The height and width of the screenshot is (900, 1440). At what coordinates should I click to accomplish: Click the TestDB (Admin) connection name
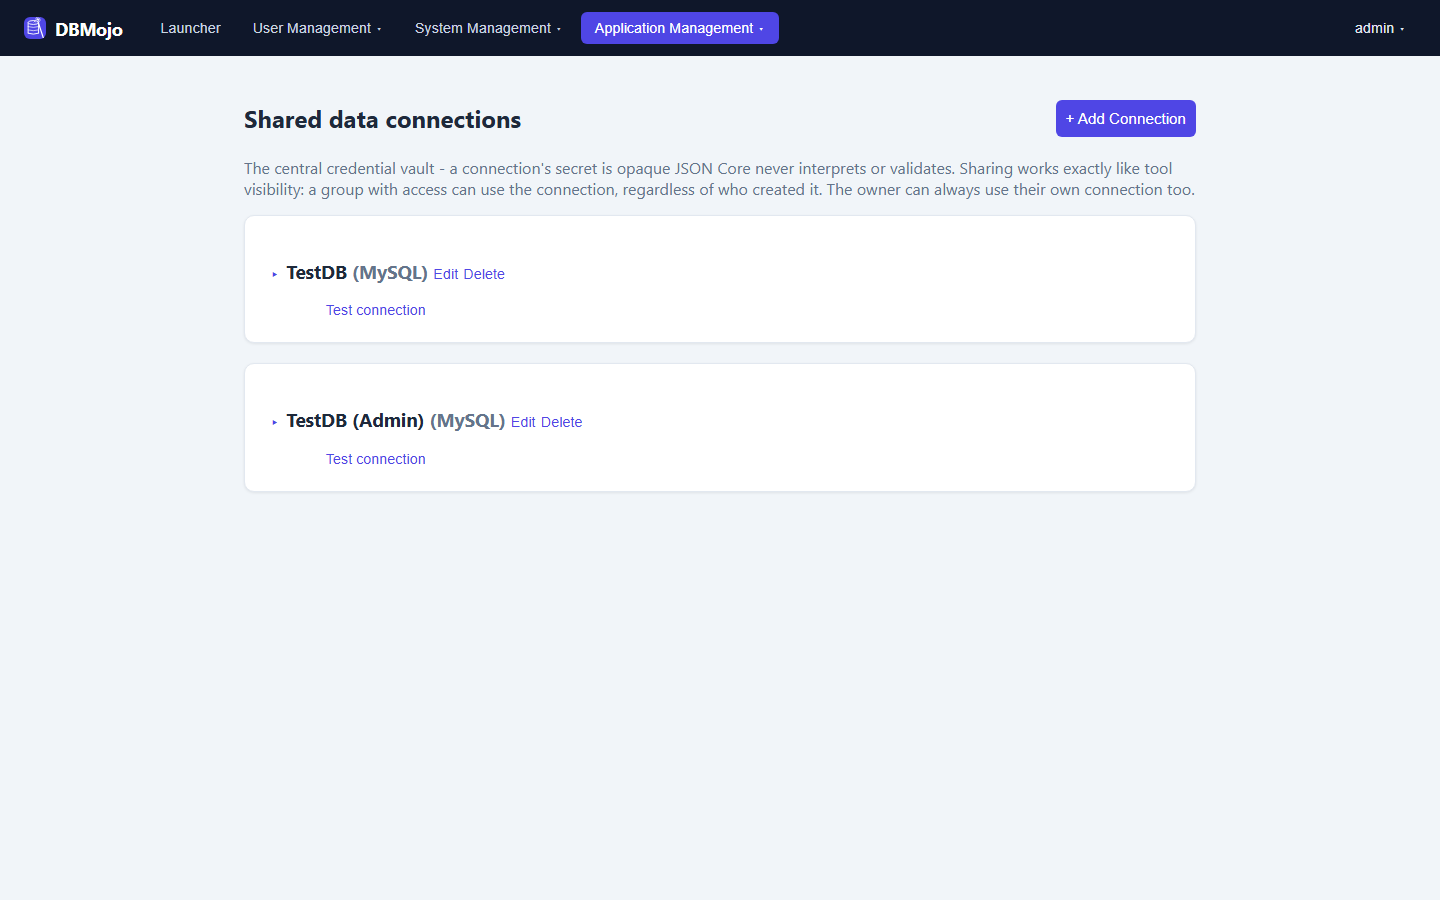pos(355,421)
